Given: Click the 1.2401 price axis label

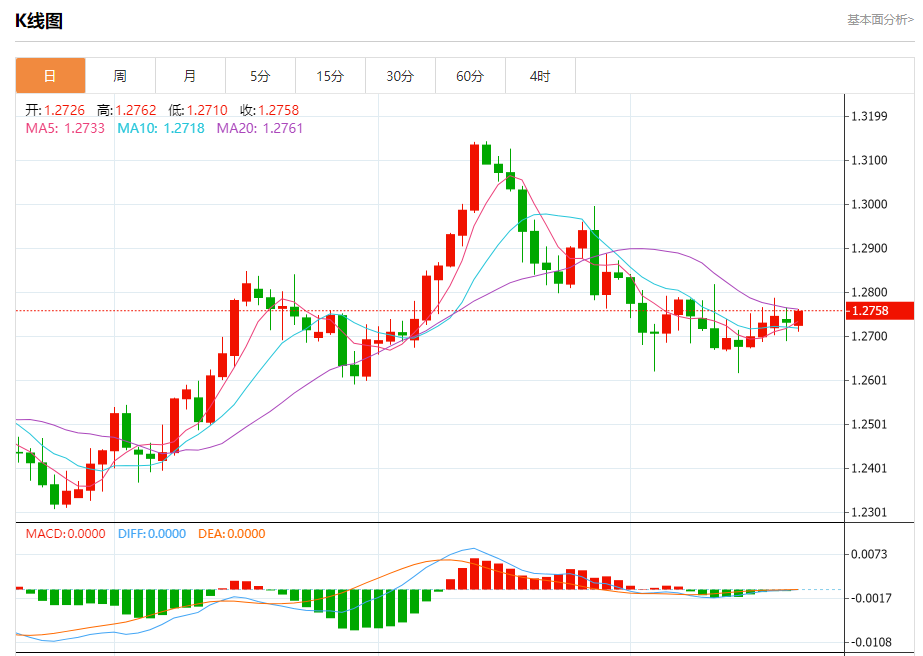Looking at the screenshot, I should (869, 469).
